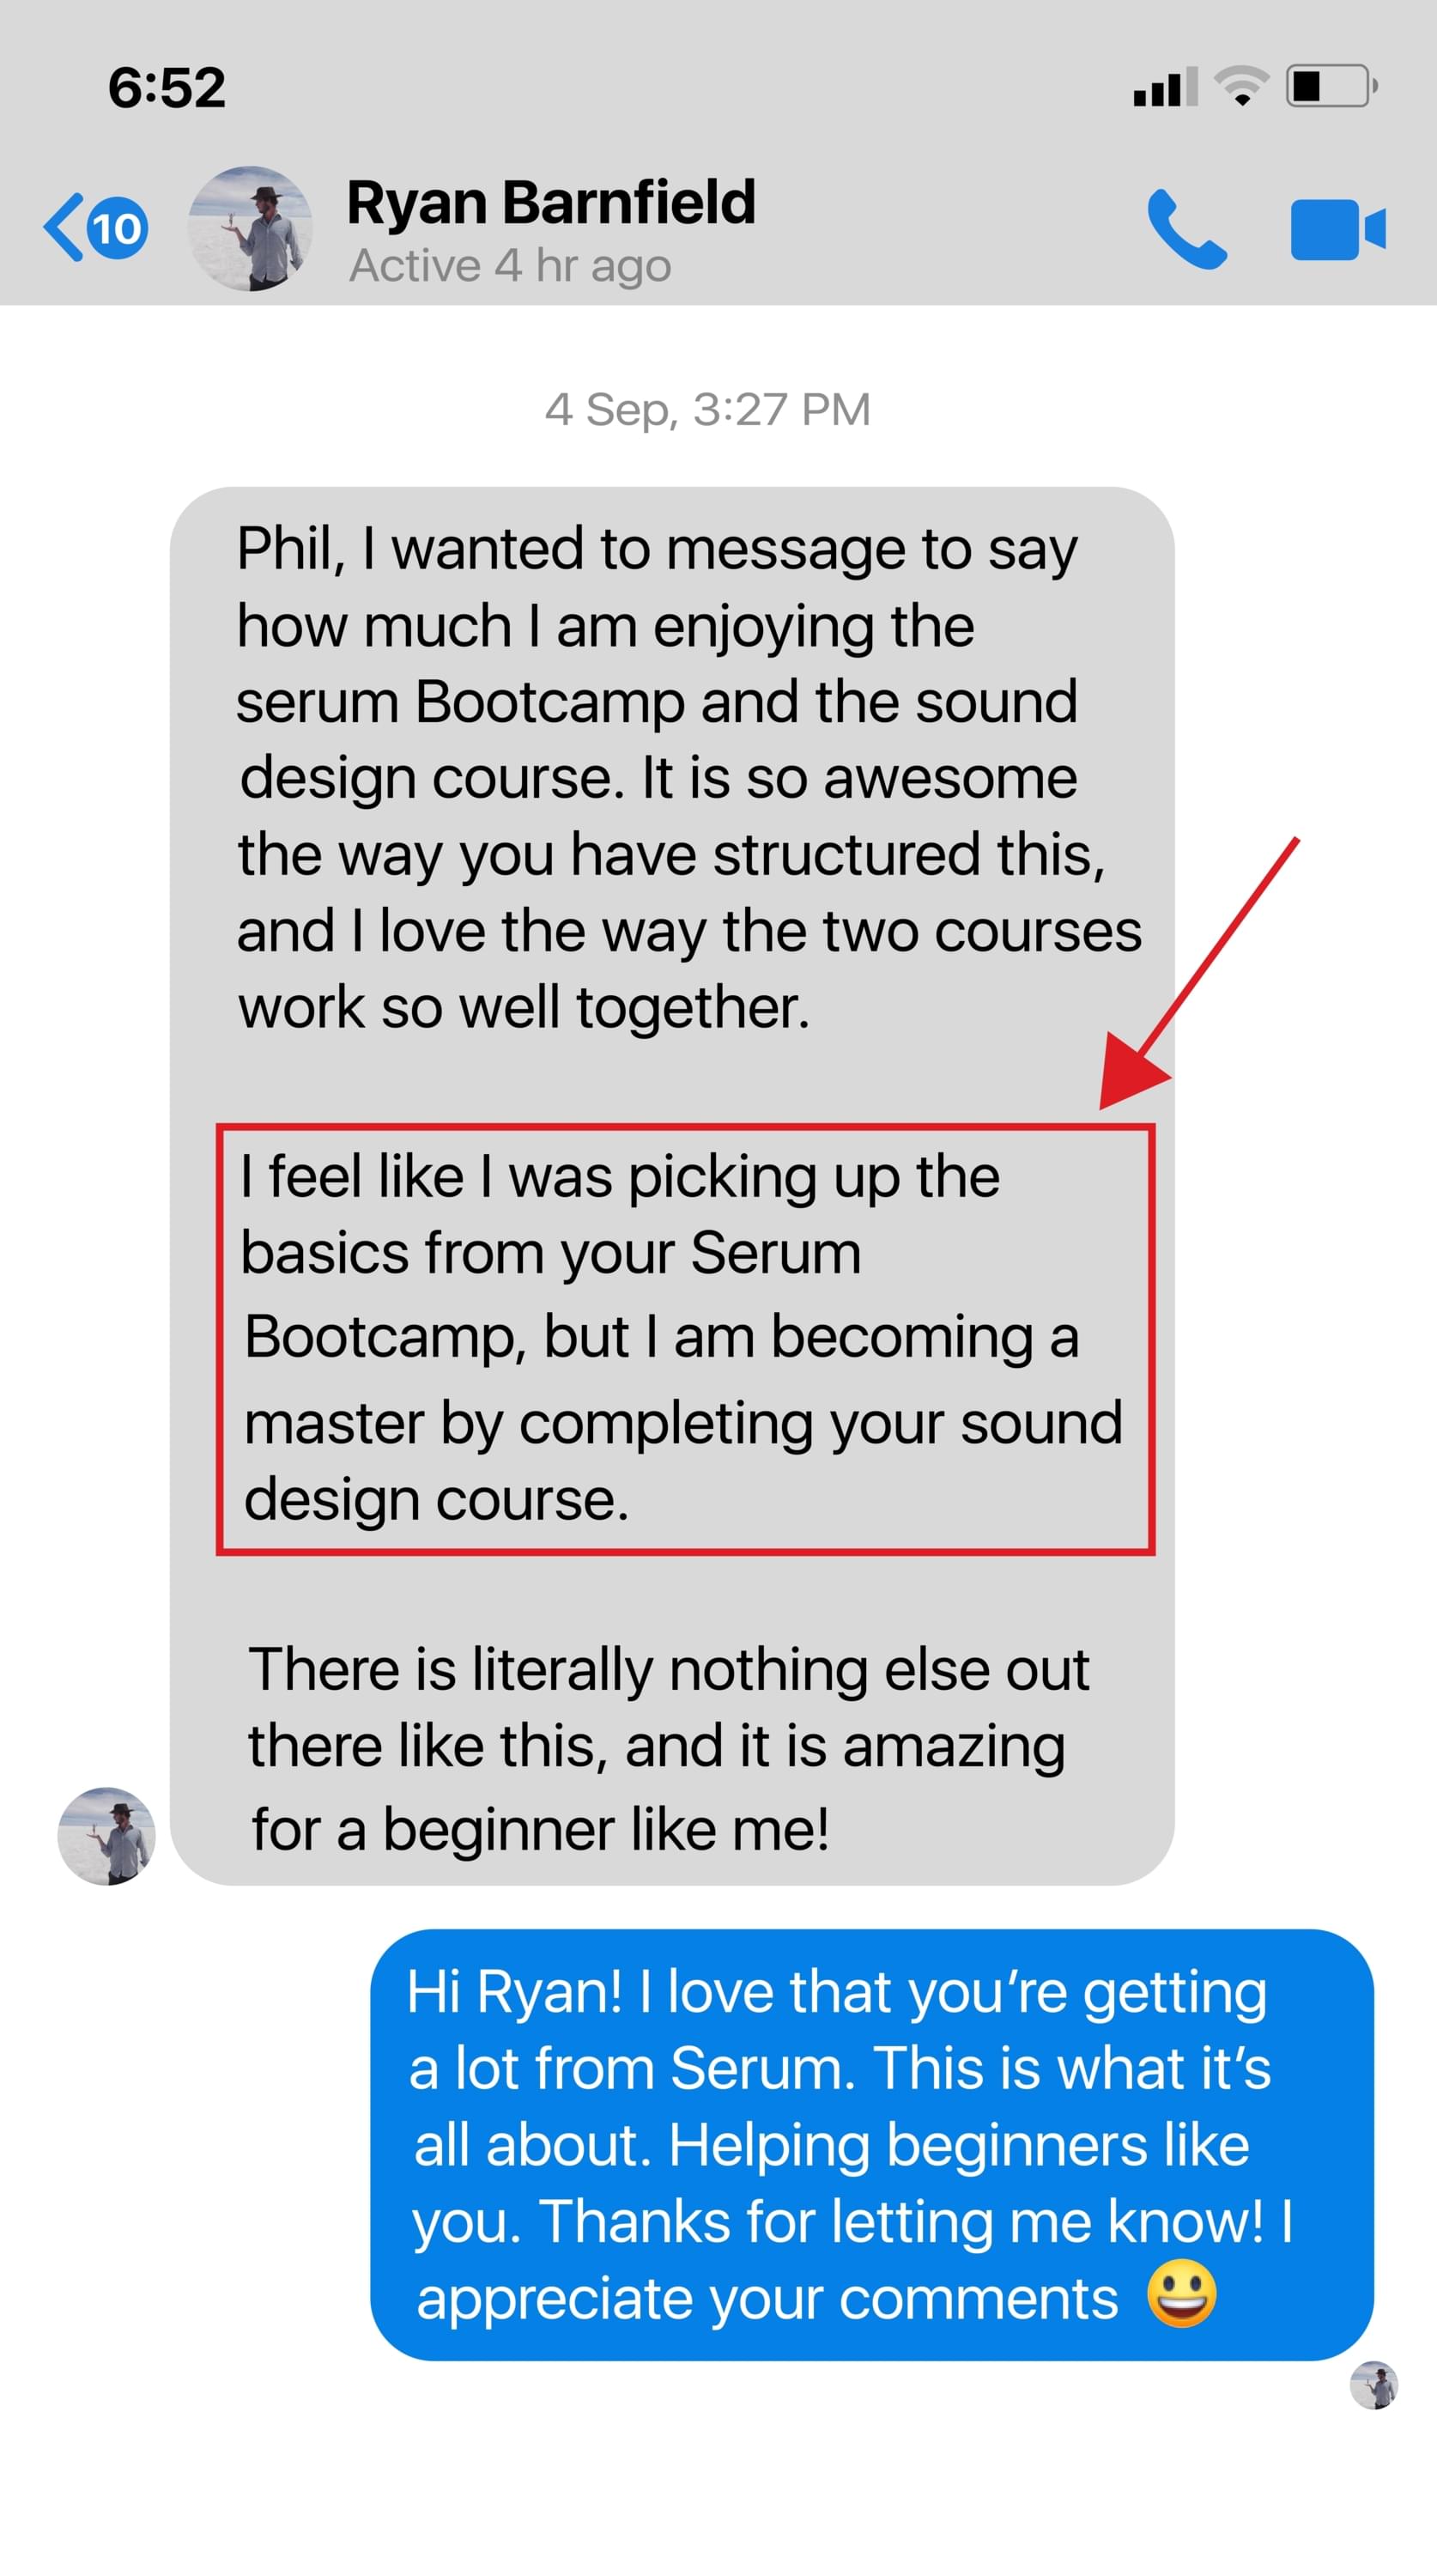The height and width of the screenshot is (2576, 1437).
Task: Open contact details via Ryan Barnfield name
Action: 551,203
